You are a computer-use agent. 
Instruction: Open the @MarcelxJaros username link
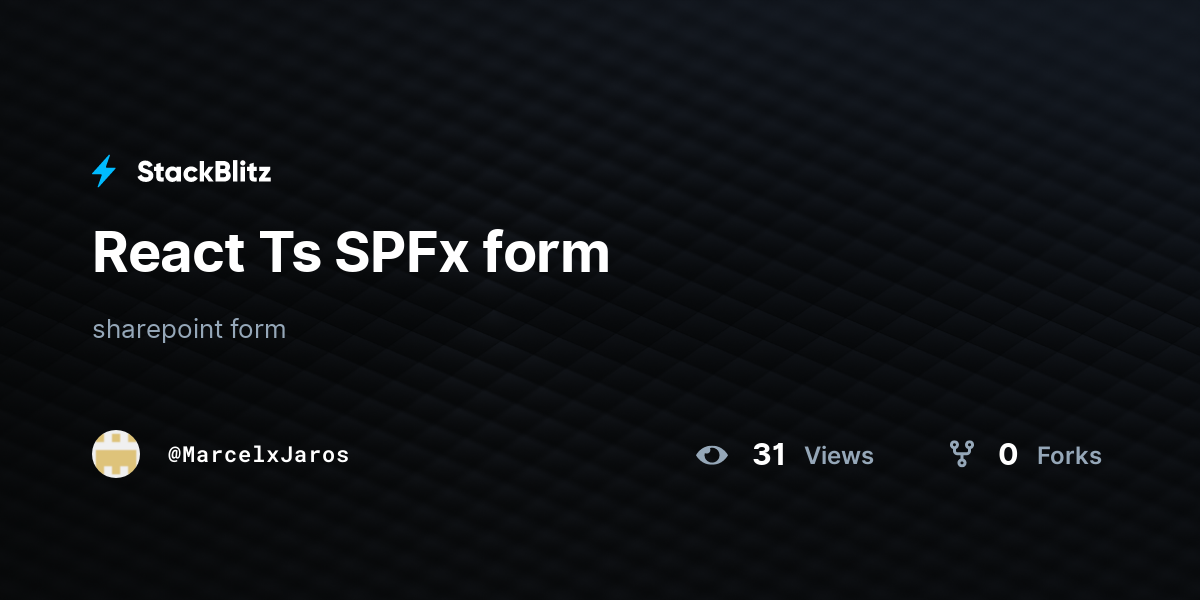258,455
